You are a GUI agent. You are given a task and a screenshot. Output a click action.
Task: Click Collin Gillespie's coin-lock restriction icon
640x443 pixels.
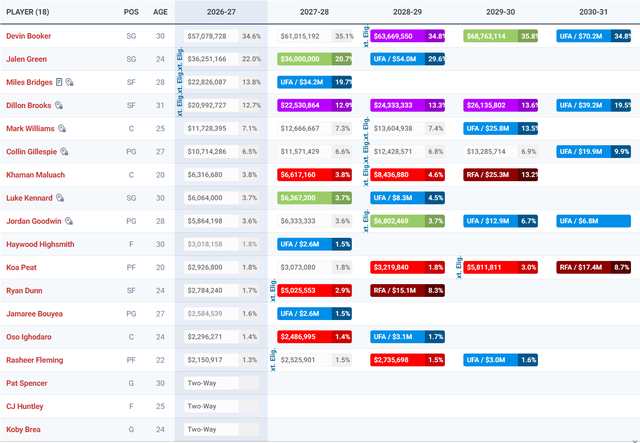64,151
